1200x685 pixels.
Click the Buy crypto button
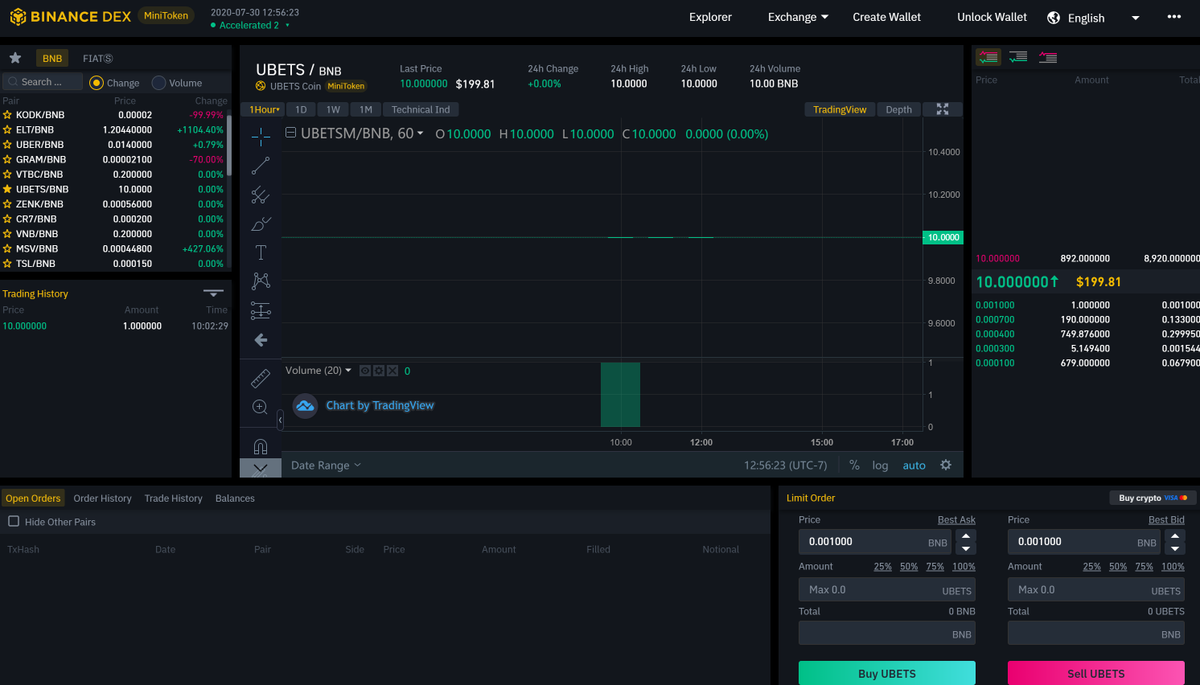click(x=1153, y=498)
